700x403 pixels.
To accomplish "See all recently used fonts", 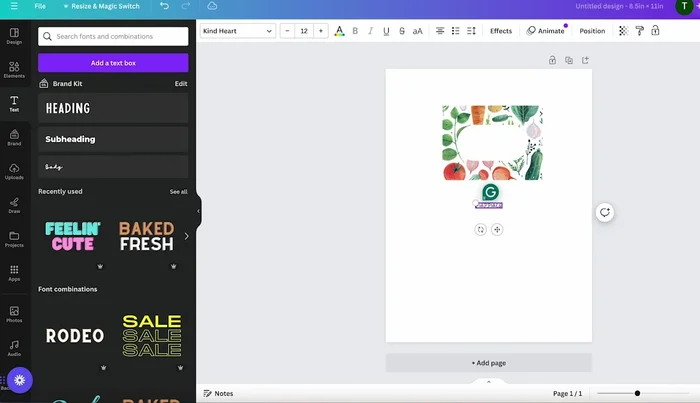I will 178,191.
